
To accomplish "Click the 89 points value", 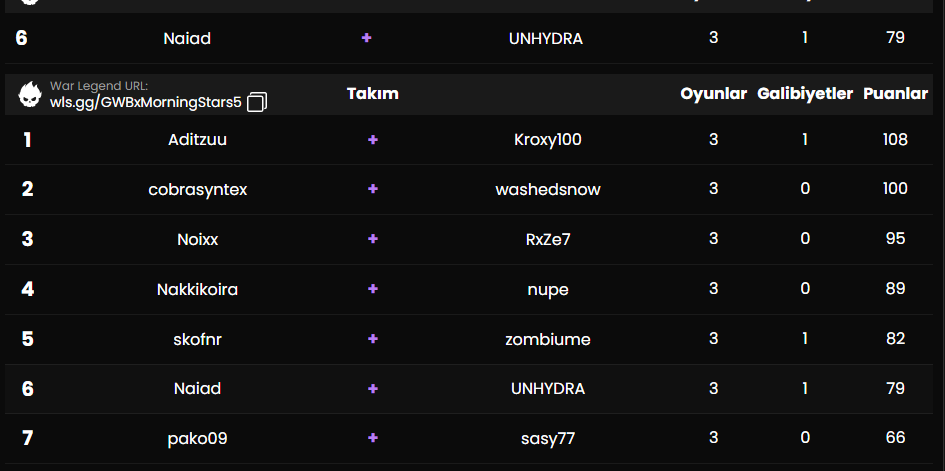I will [896, 289].
